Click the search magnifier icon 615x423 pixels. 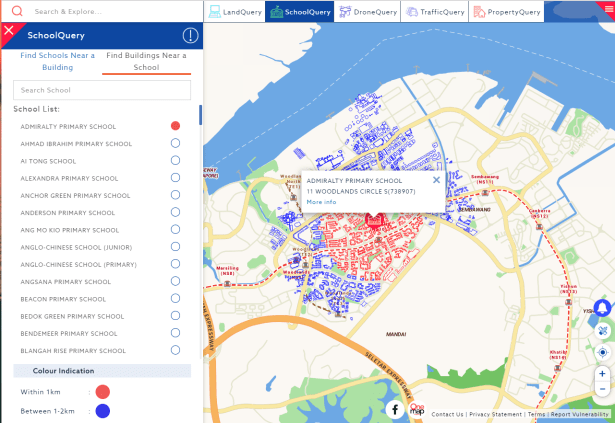17,11
